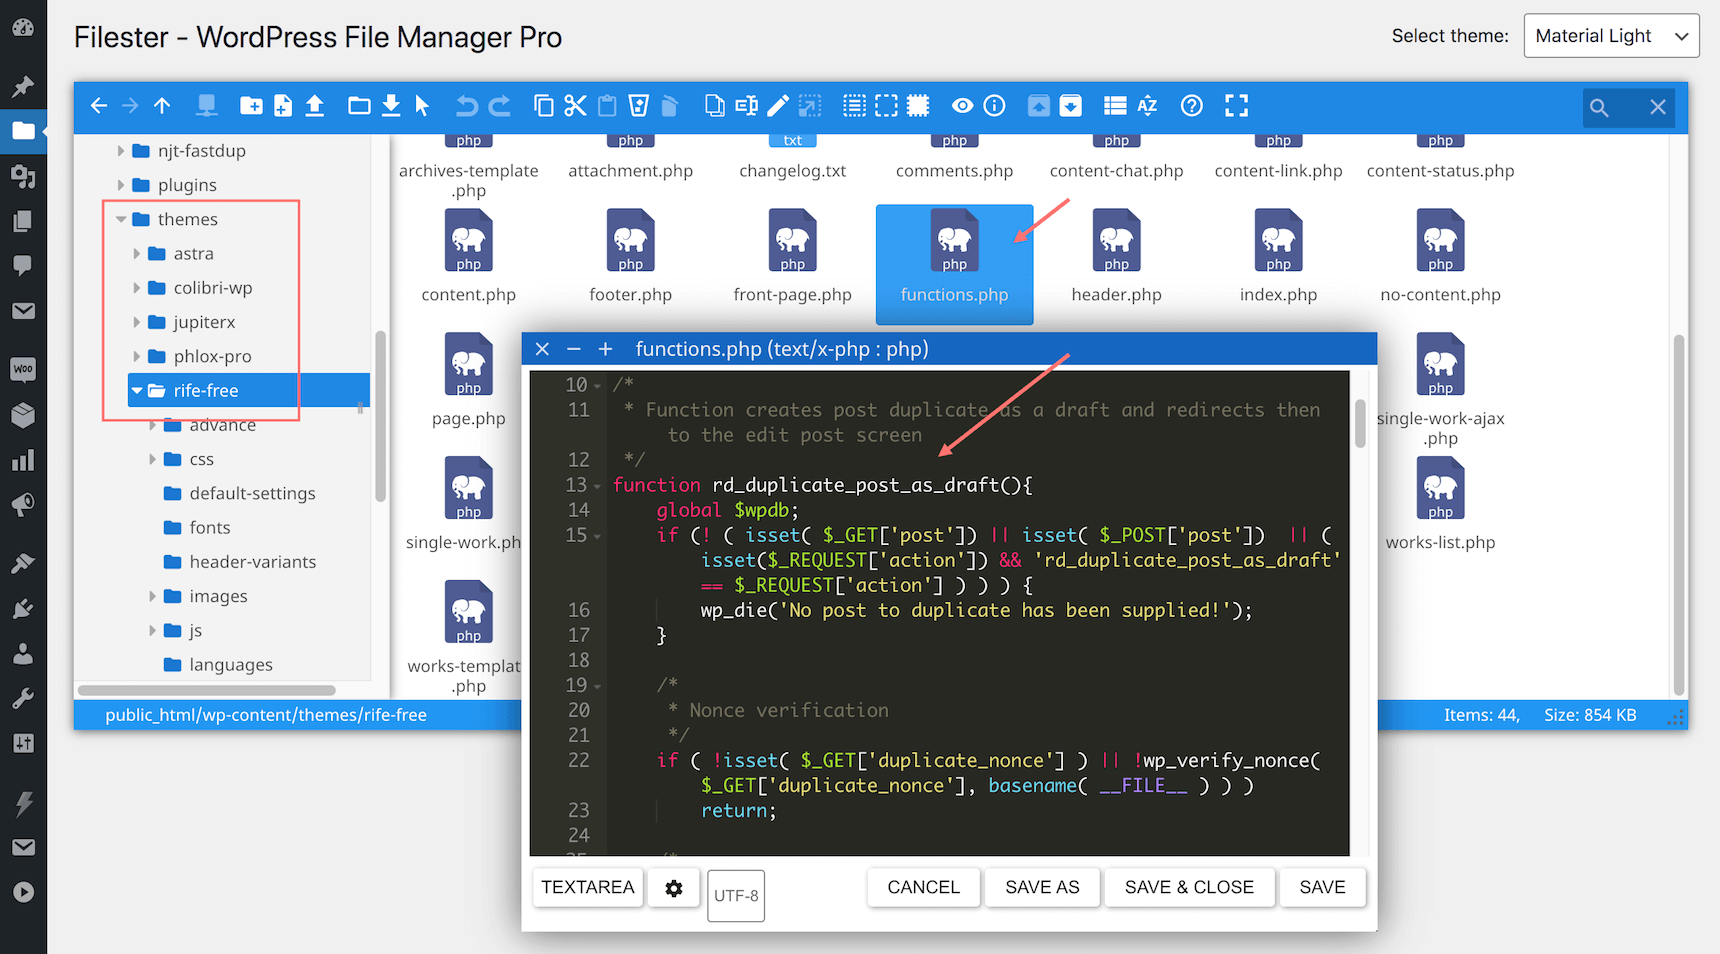
Task: Click the TEXTAREA button in editor
Action: 588,887
